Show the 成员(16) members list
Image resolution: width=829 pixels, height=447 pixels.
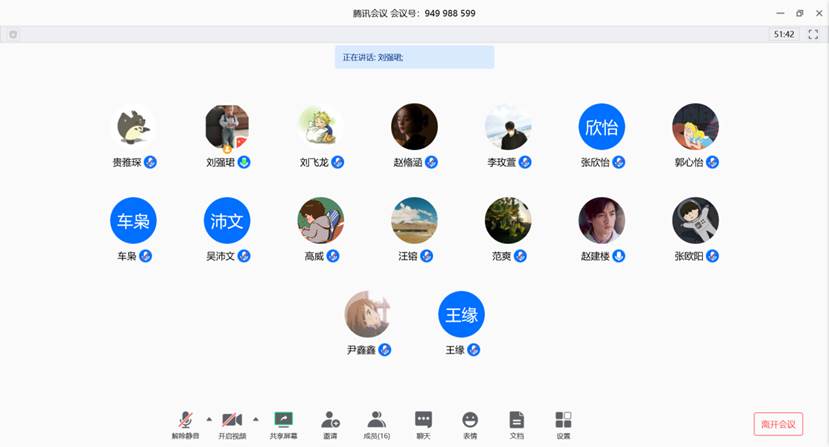click(x=377, y=423)
